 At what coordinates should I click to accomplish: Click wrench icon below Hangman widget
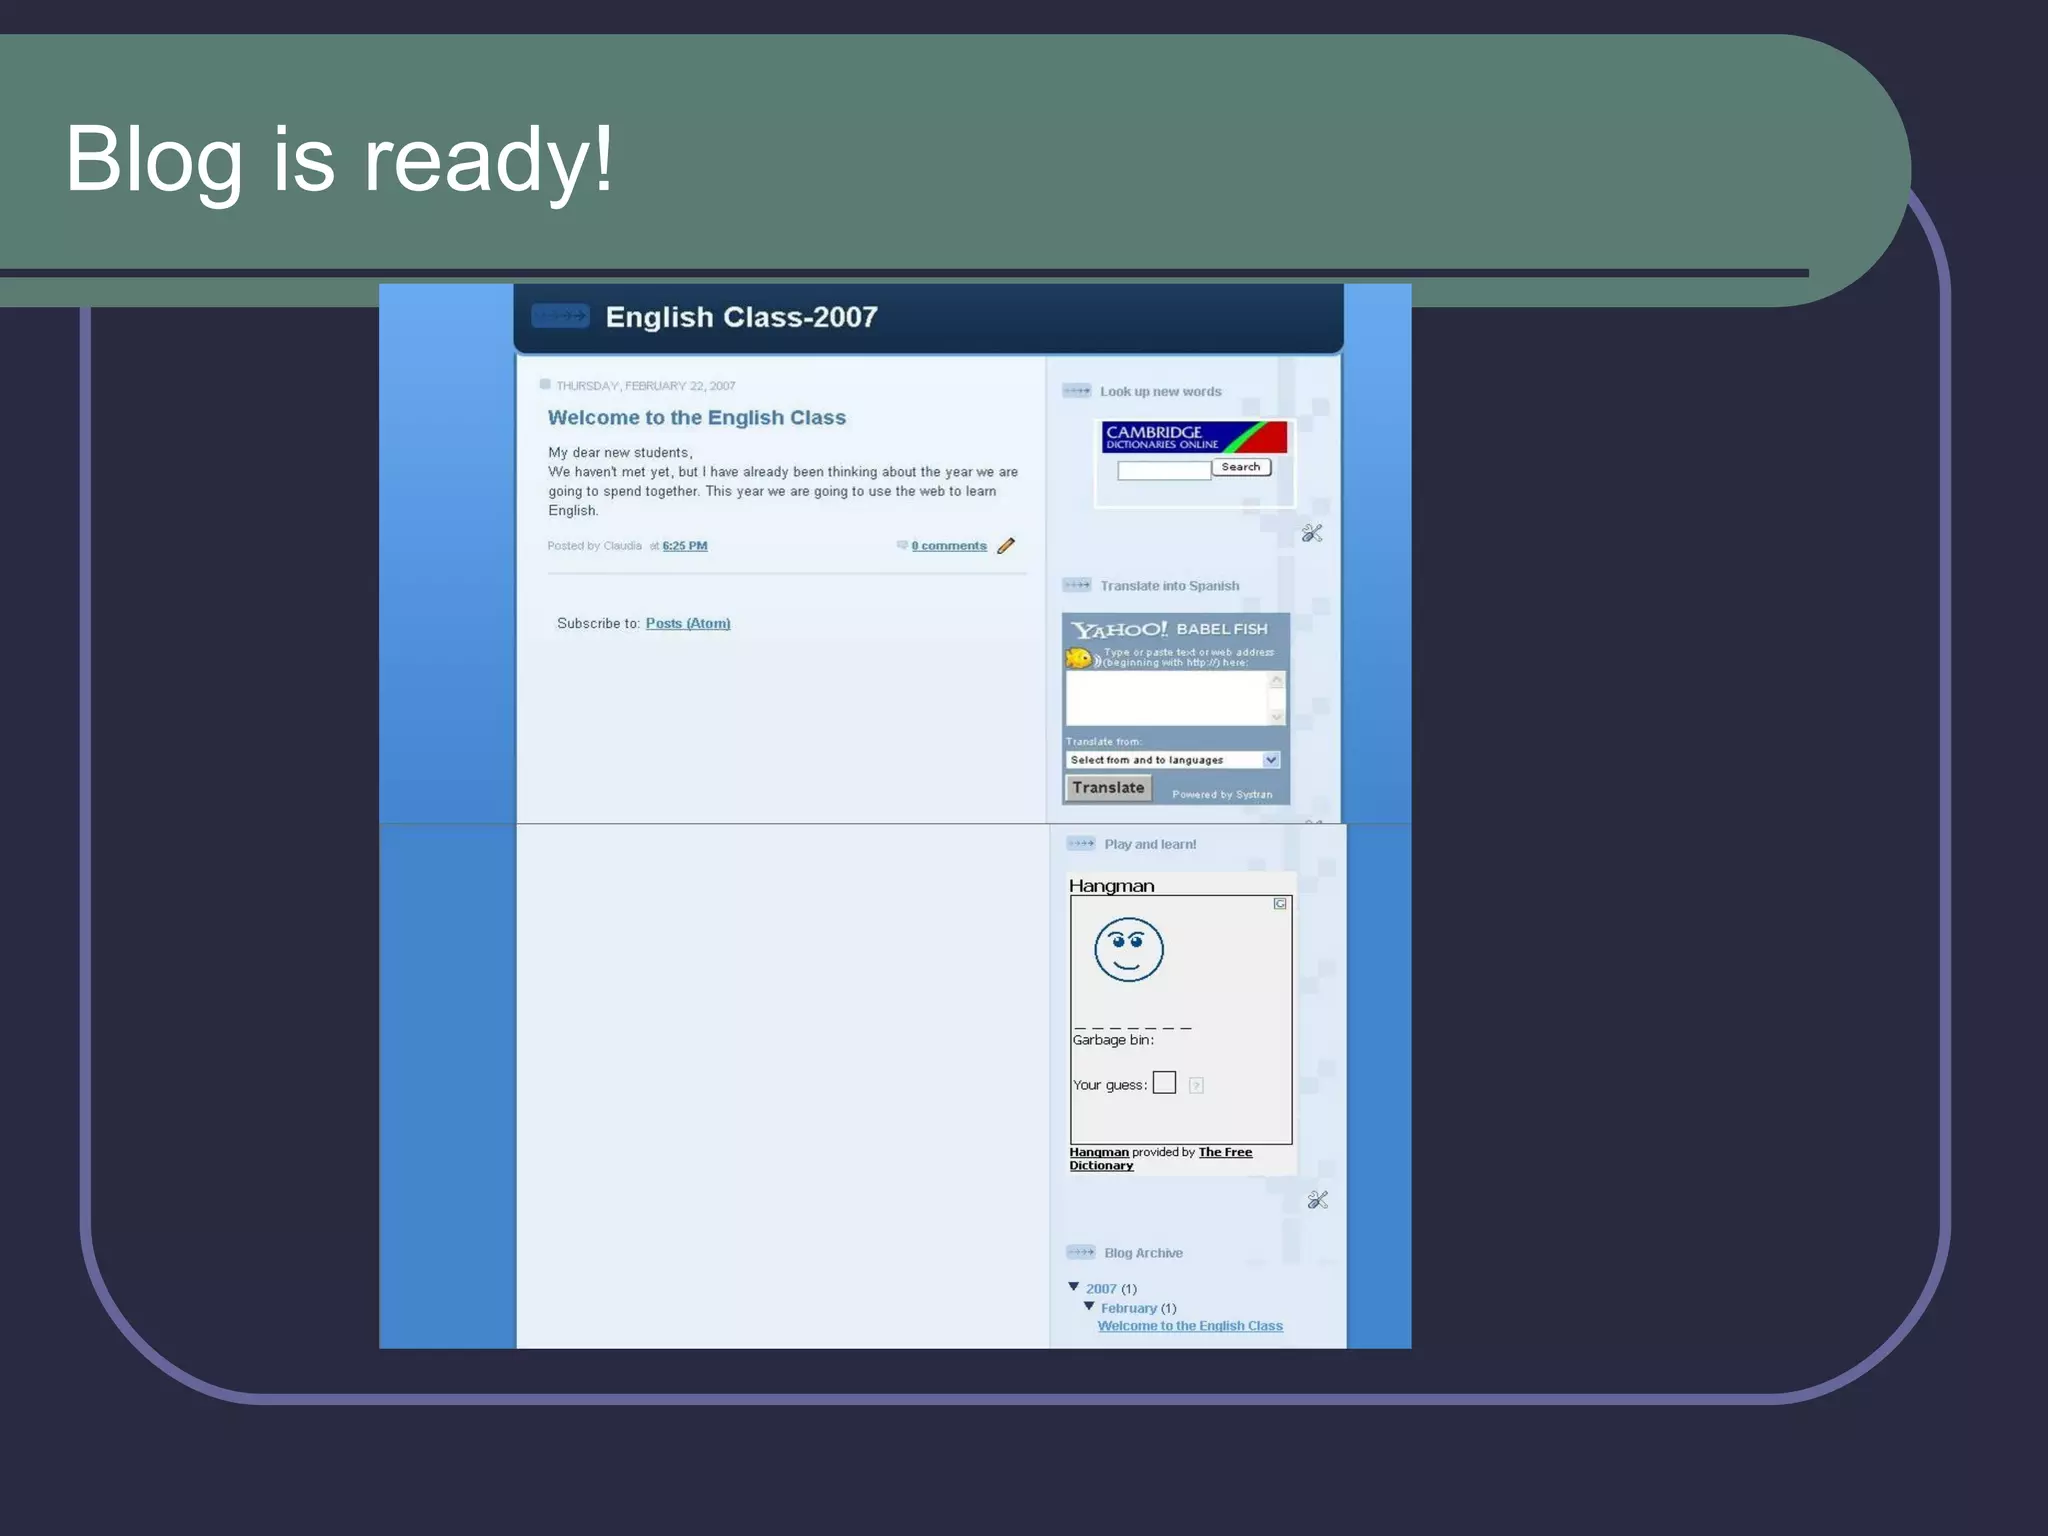pos(1317,1200)
